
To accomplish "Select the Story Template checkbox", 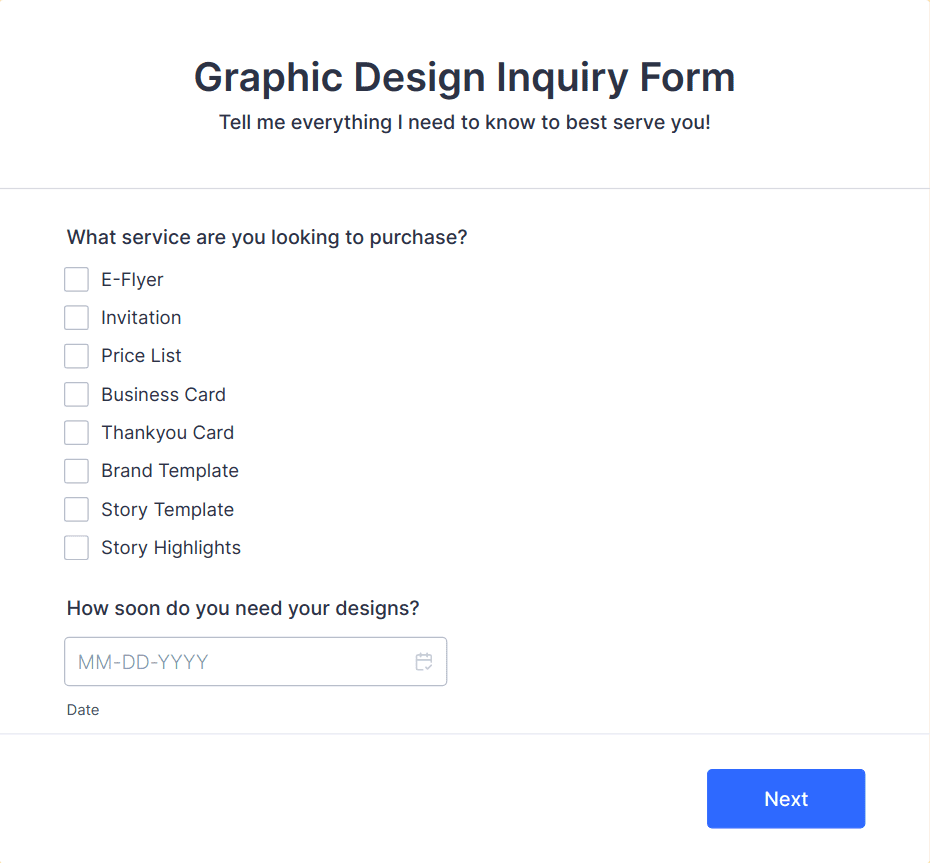I will pyautogui.click(x=77, y=509).
